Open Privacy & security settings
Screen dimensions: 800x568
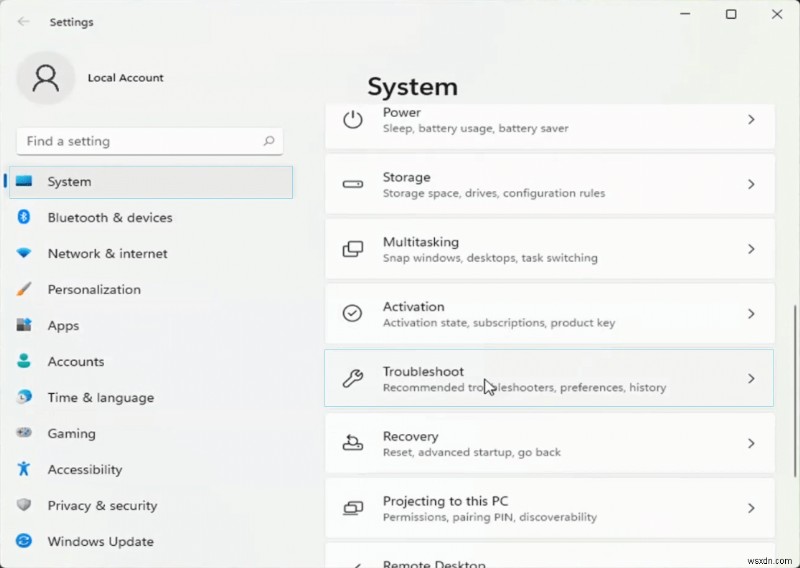tap(102, 506)
